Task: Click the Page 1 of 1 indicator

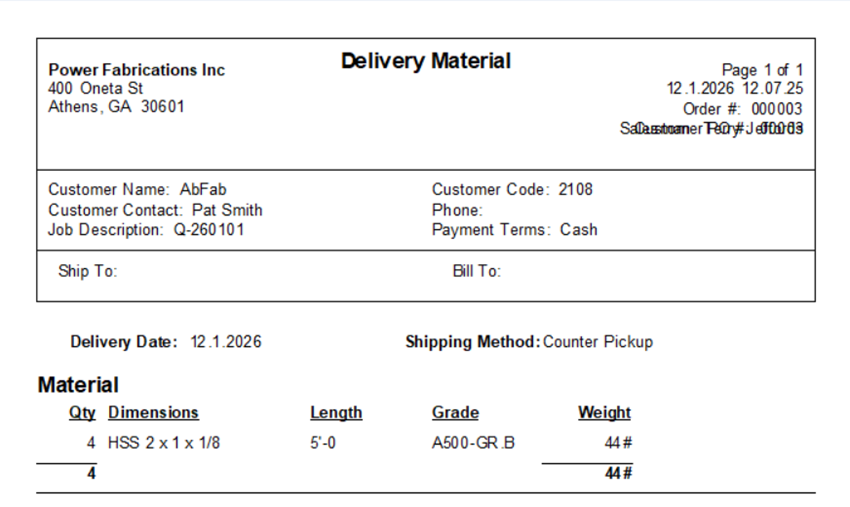Action: pyautogui.click(x=762, y=70)
